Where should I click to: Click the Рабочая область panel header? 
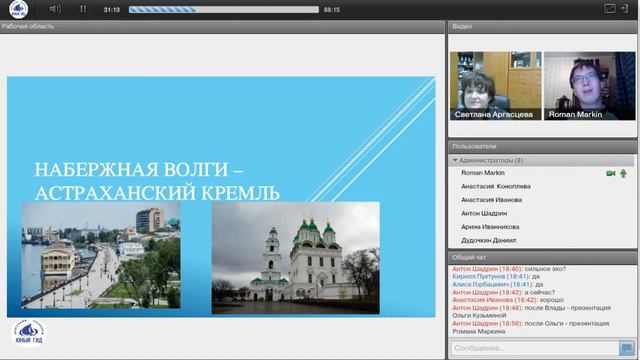click(222, 27)
